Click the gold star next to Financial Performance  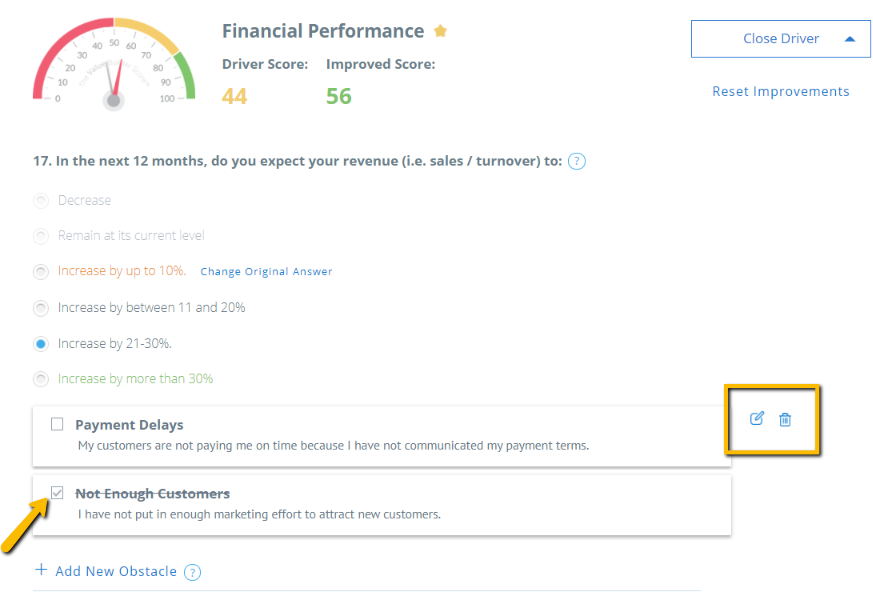click(x=440, y=31)
